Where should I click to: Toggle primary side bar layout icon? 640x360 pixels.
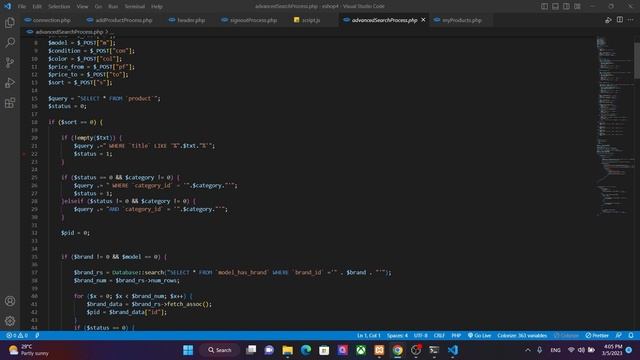(x=544, y=6)
